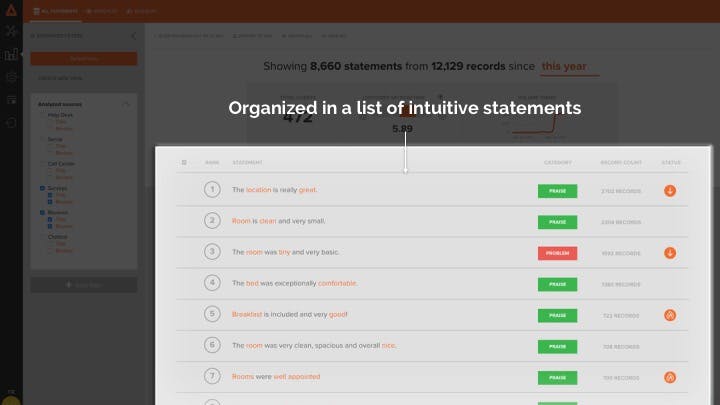Click the fourth option in the sub-toolbar

coord(334,36)
